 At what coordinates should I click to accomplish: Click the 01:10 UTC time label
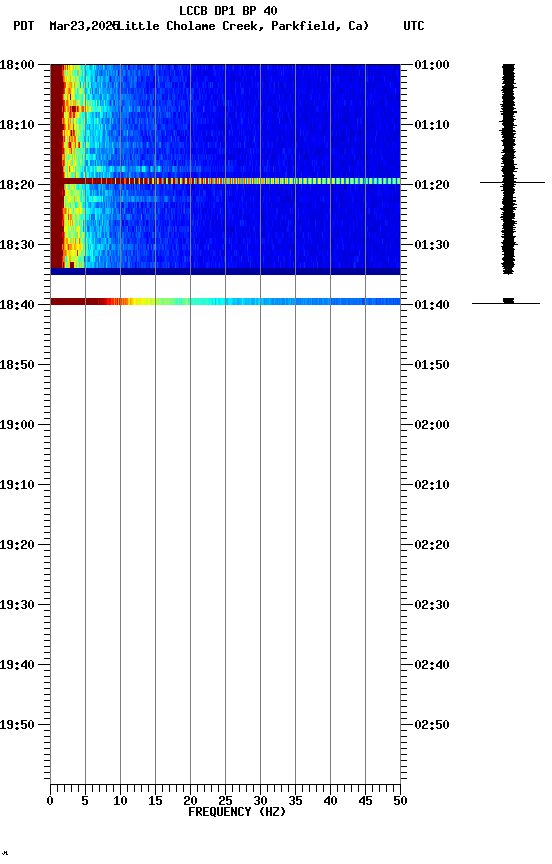[x=432, y=125]
